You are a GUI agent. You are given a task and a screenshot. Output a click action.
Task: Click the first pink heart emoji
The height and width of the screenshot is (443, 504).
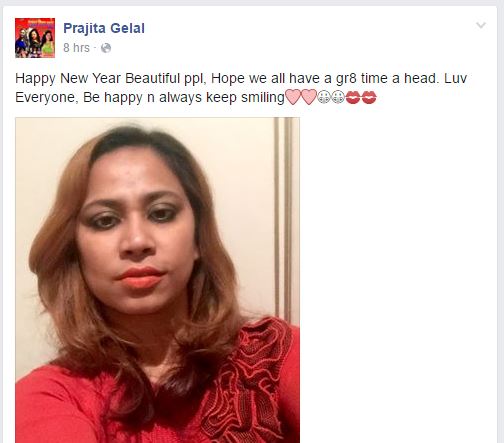293,97
